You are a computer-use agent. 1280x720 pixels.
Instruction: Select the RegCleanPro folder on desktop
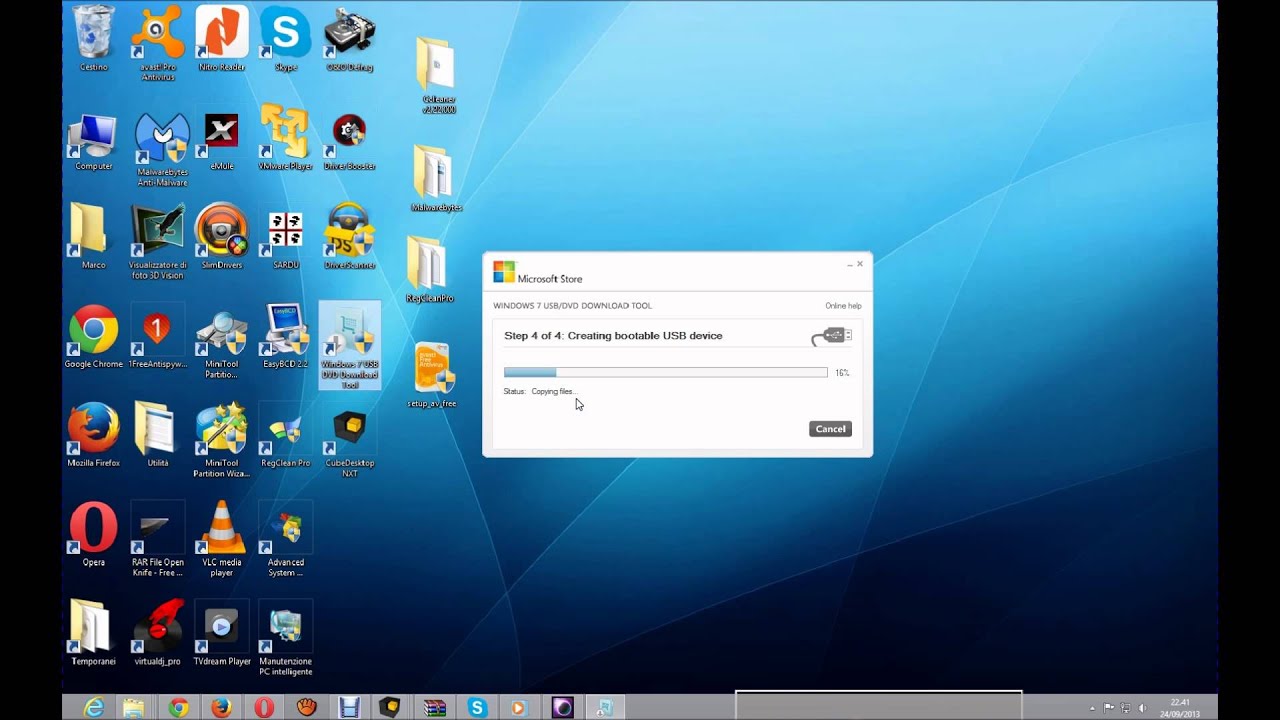tap(430, 269)
